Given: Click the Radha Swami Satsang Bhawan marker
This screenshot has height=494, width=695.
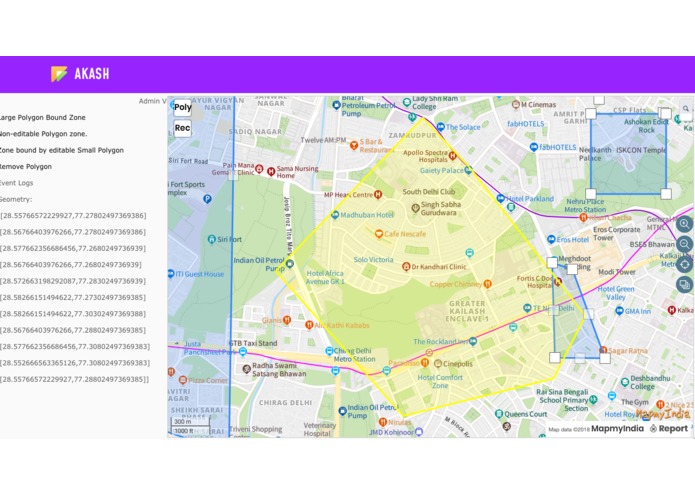Looking at the screenshot, I should tap(247, 369).
